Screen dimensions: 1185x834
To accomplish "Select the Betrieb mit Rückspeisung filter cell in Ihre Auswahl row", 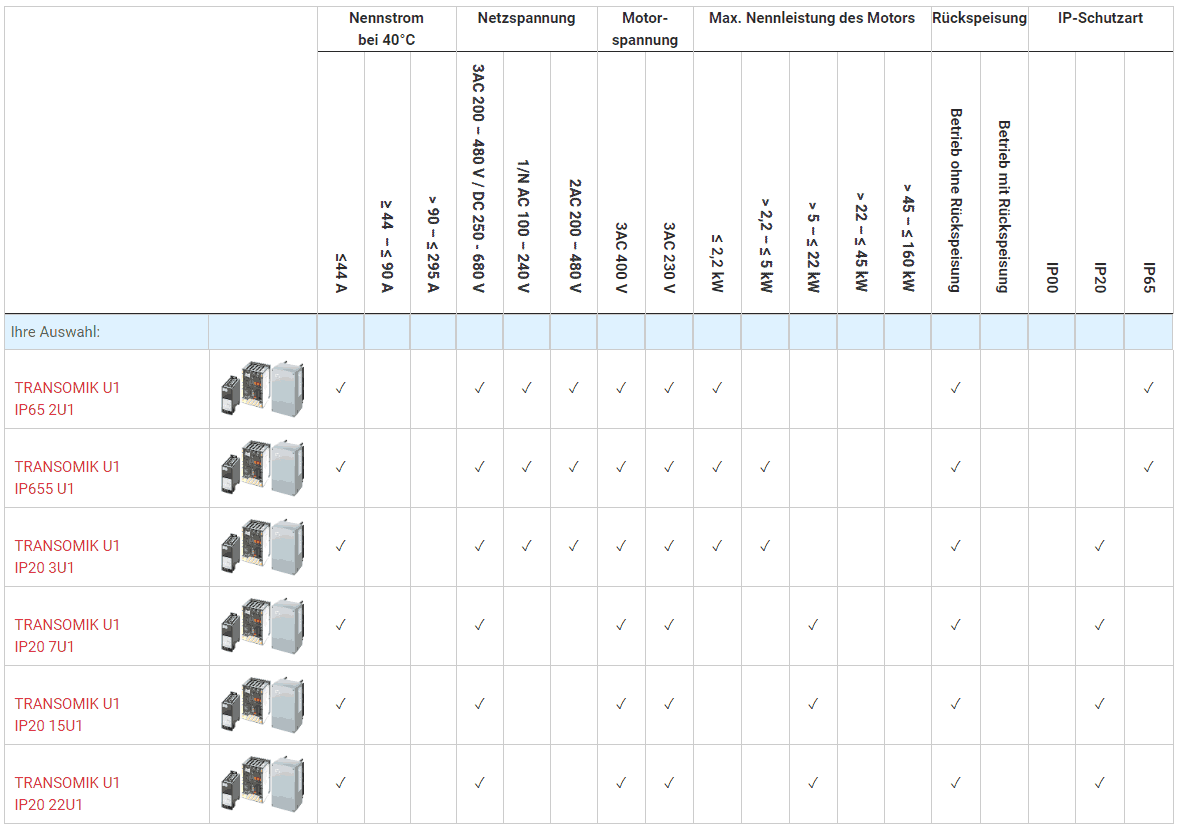I will click(x=1004, y=332).
